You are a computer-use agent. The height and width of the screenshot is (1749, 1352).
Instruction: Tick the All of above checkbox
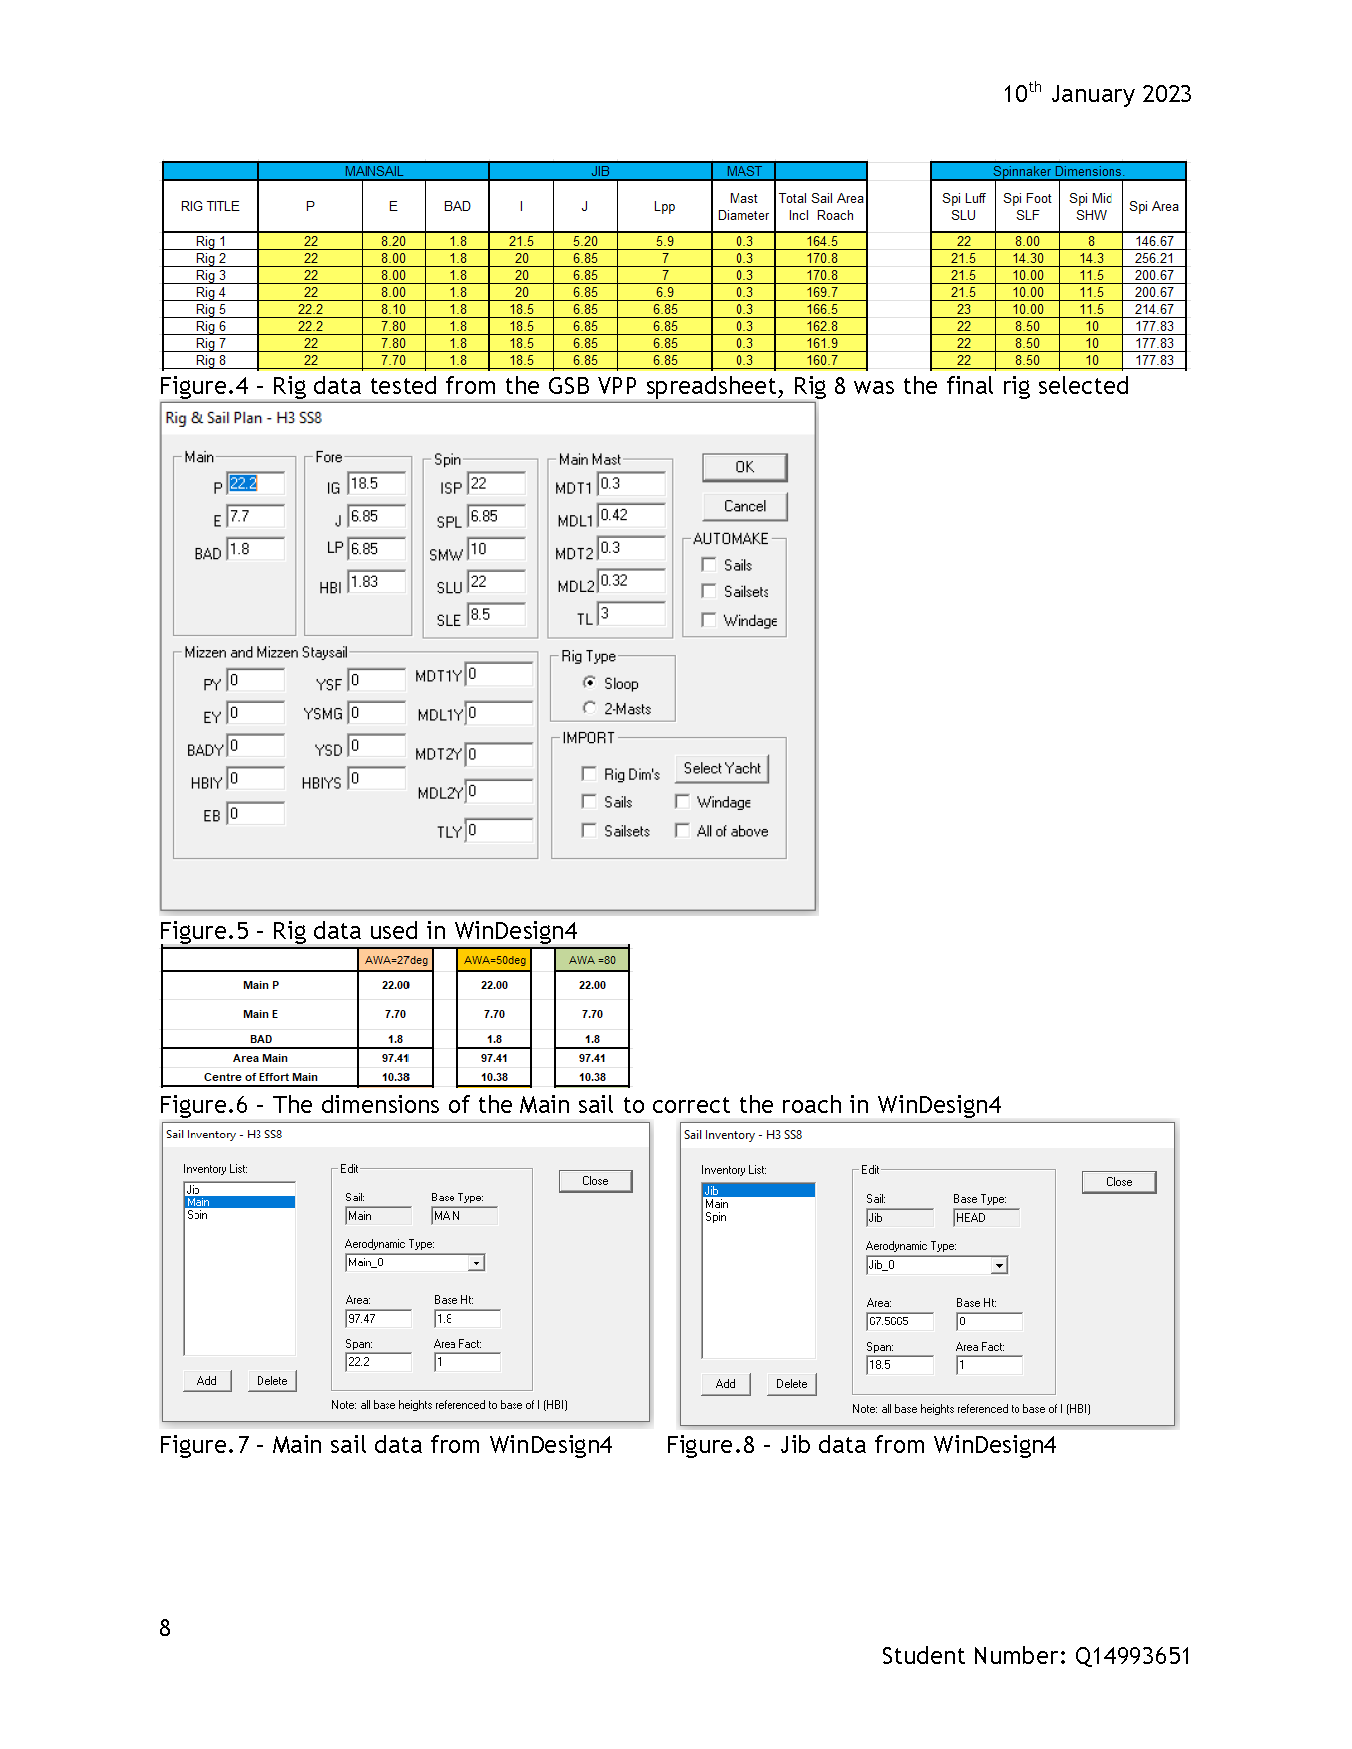682,831
